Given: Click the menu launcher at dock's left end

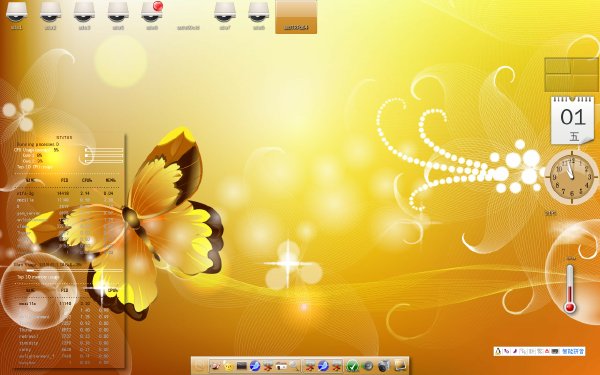Looking at the screenshot, I should click(x=199, y=366).
